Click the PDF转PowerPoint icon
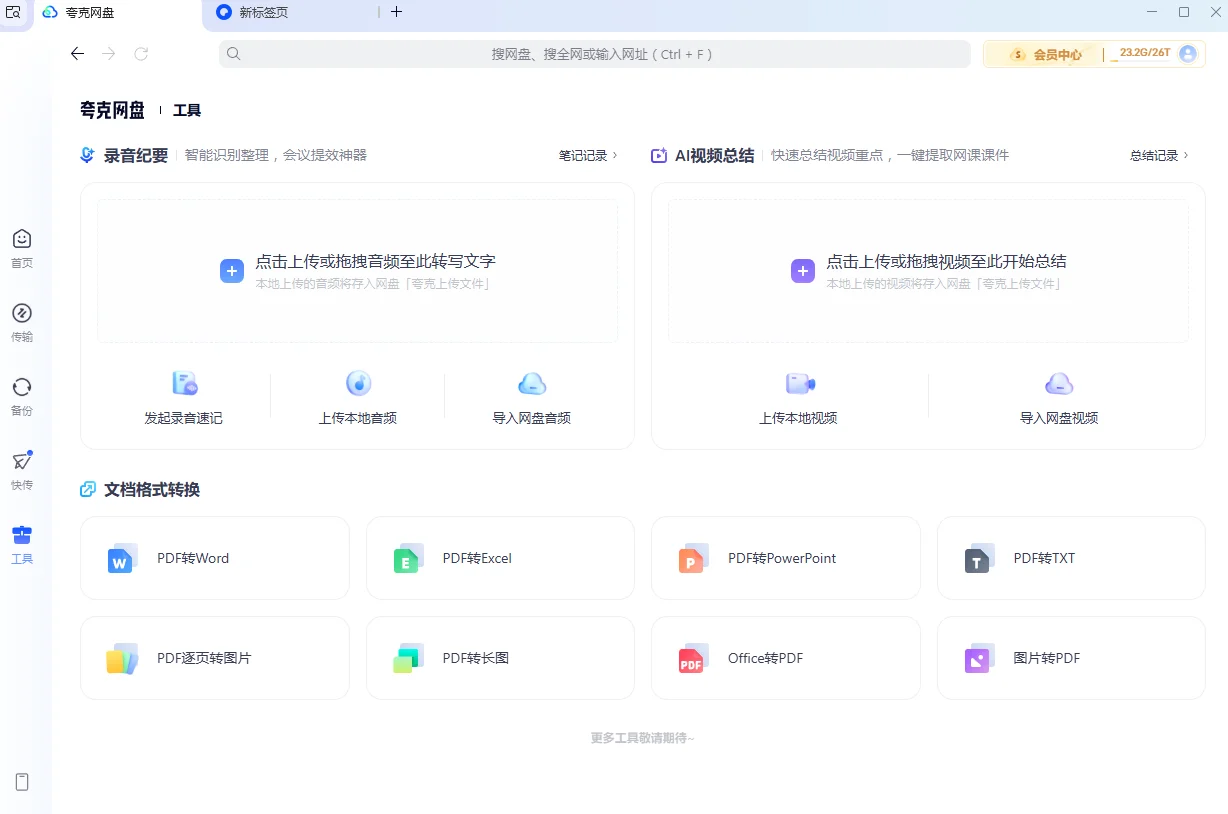The image size is (1228, 814). (693, 558)
